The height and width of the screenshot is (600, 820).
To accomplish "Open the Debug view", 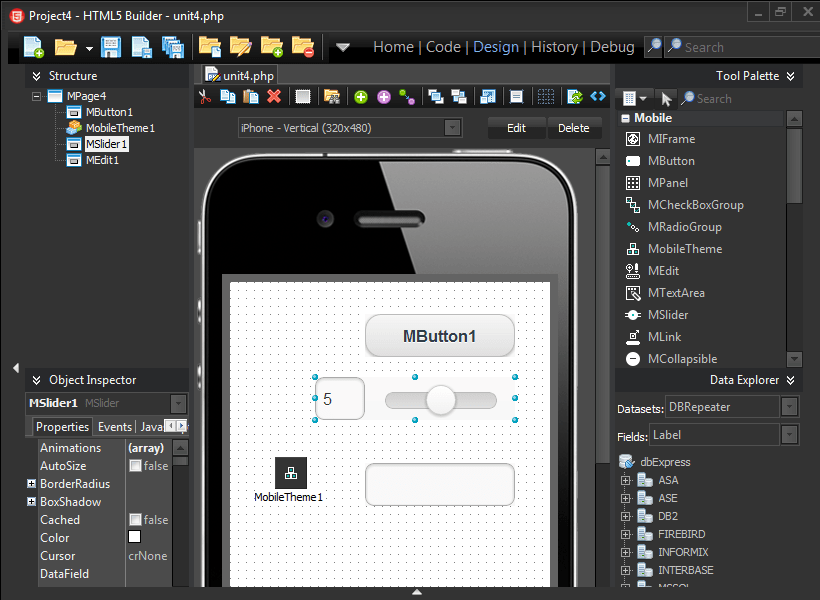I will tap(612, 47).
